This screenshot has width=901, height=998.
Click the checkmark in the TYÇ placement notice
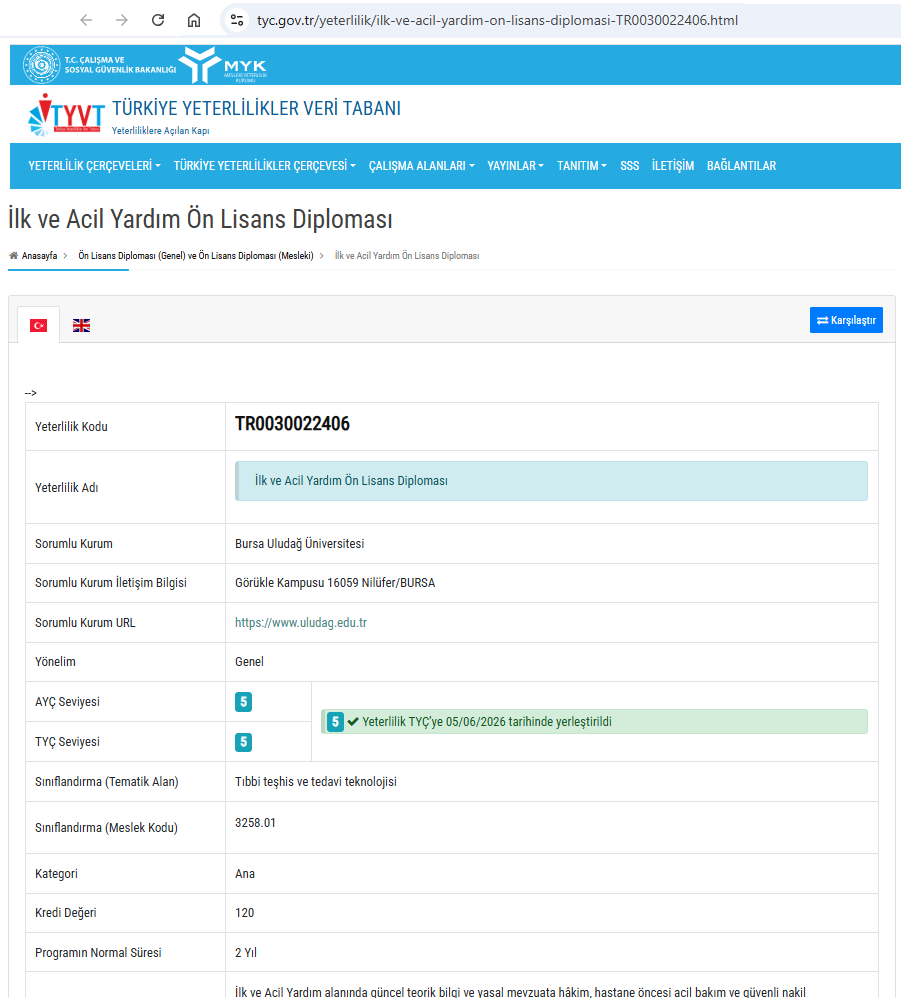point(353,722)
